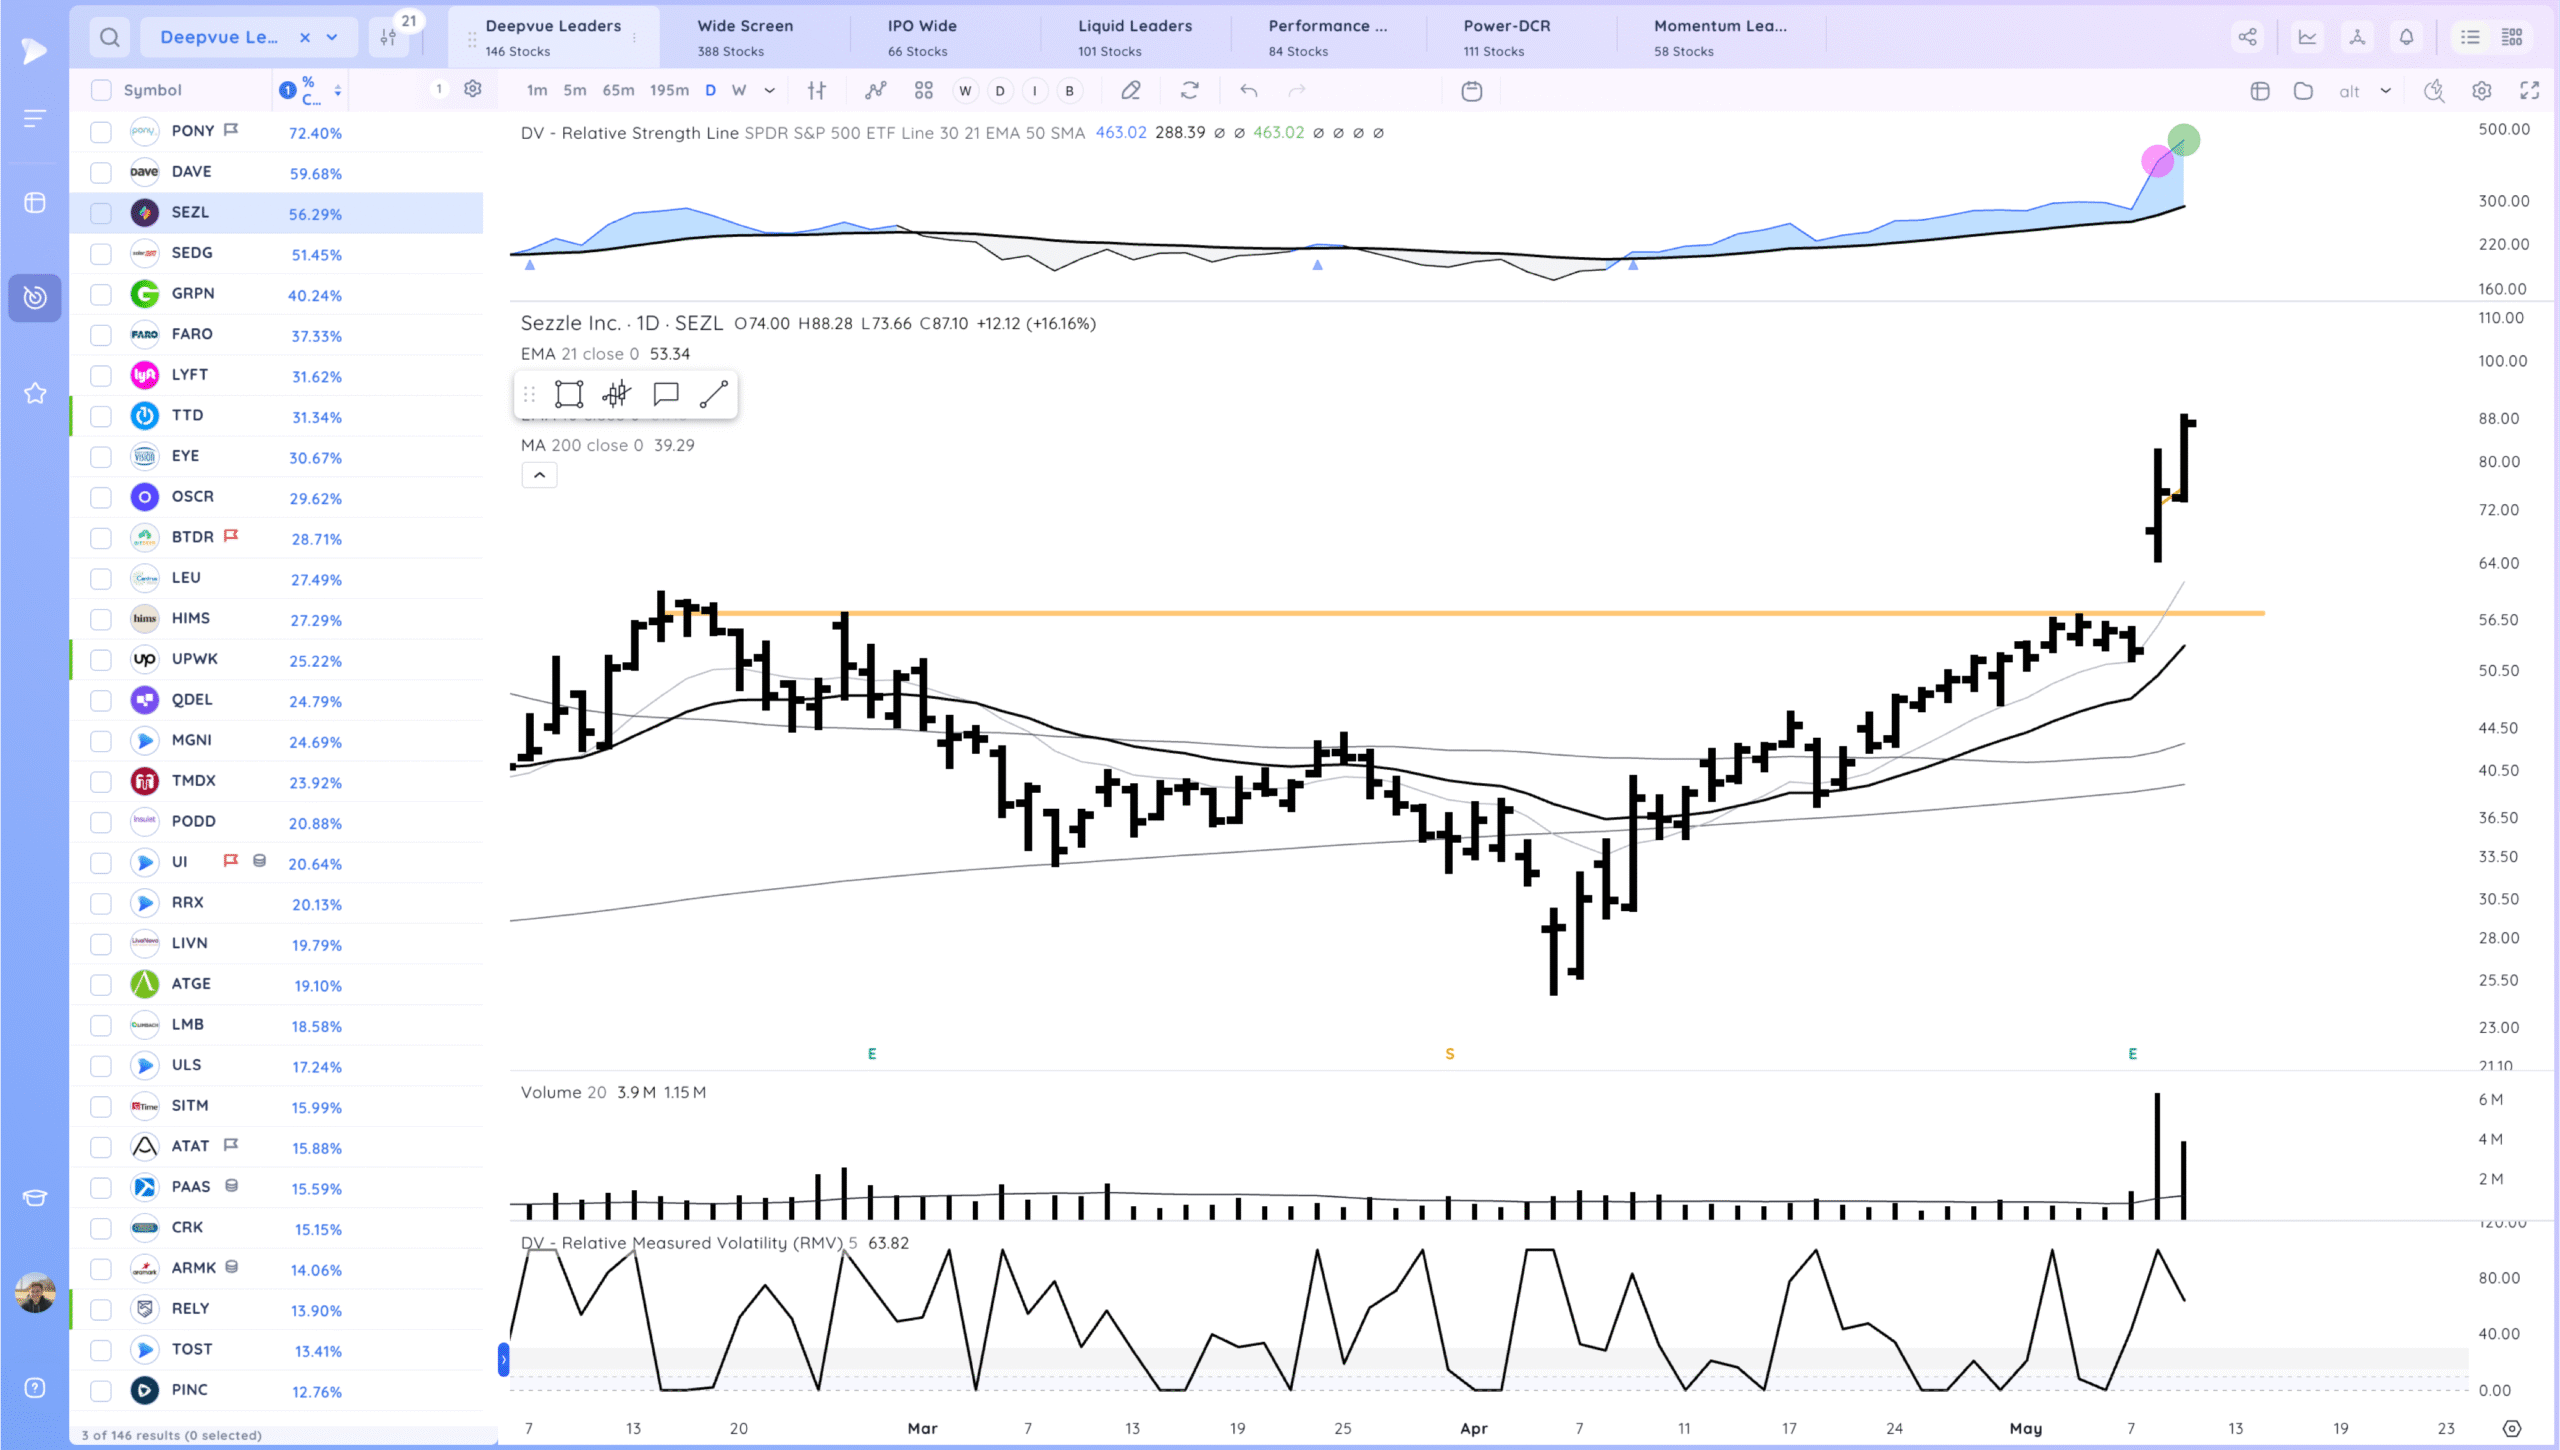Viewport: 2560px width, 1450px height.
Task: Check the PONY row checkbox
Action: tap(101, 132)
